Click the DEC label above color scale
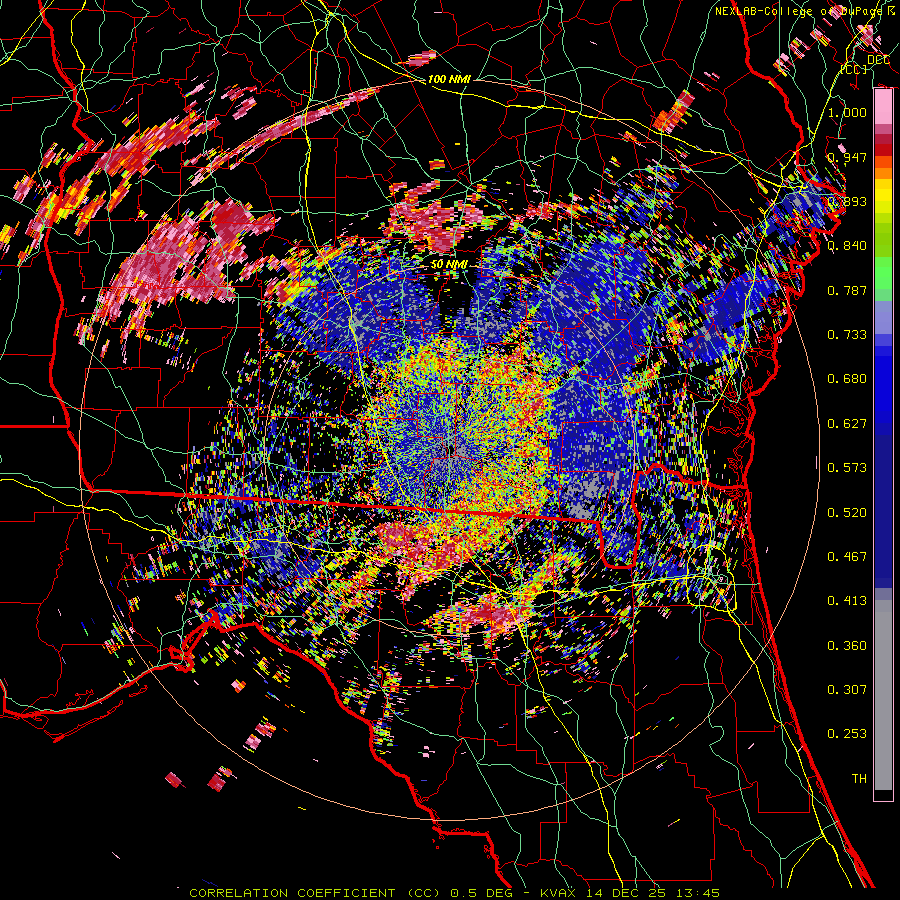Viewport: 900px width, 900px height. tap(878, 60)
